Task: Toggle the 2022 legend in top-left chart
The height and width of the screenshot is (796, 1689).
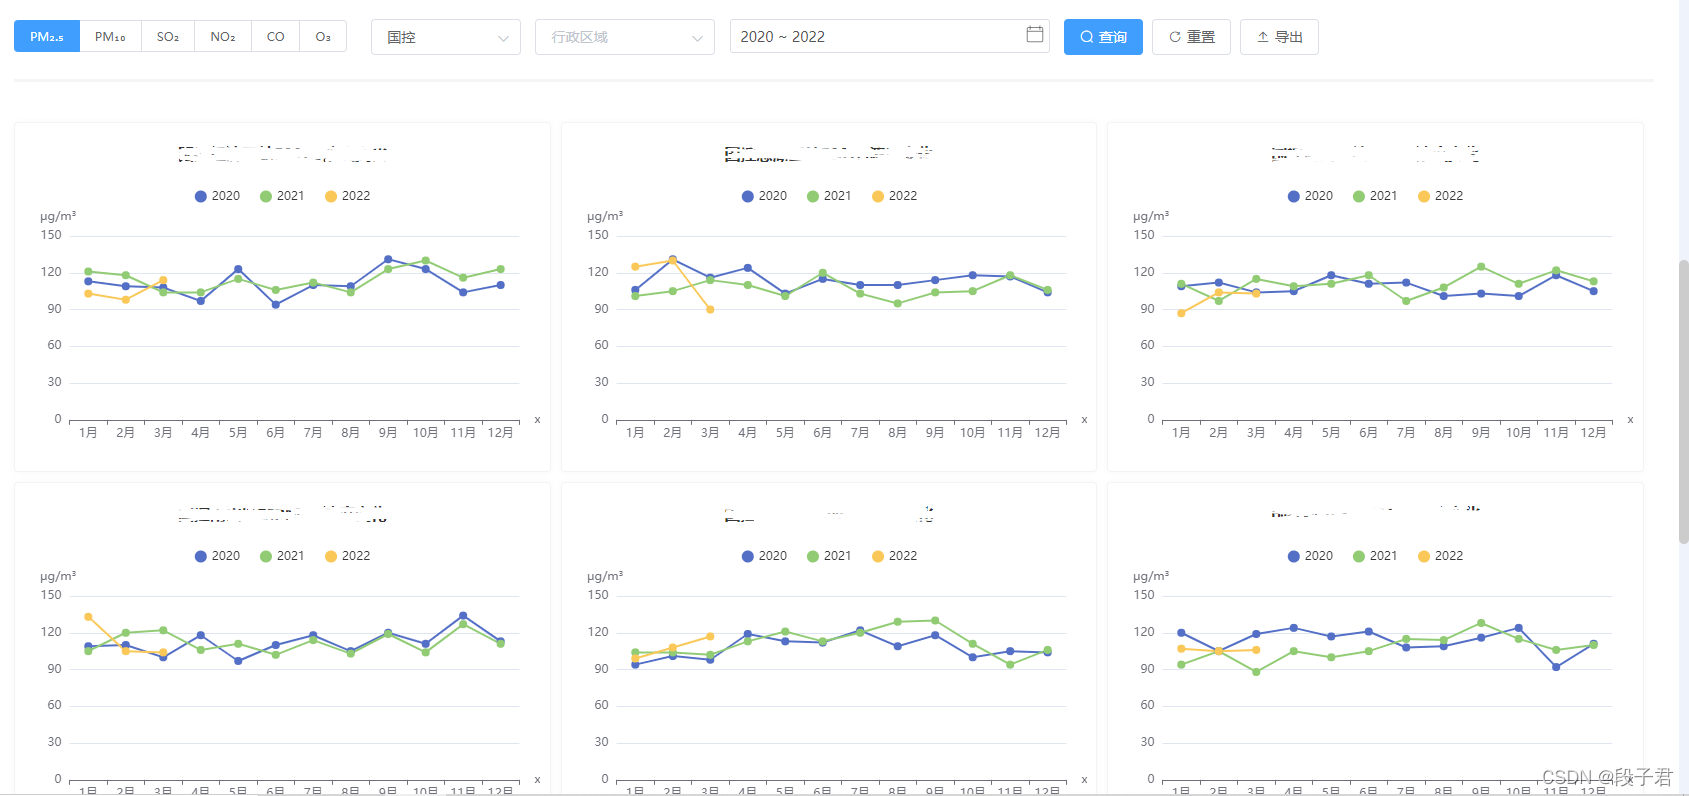Action: tap(348, 196)
